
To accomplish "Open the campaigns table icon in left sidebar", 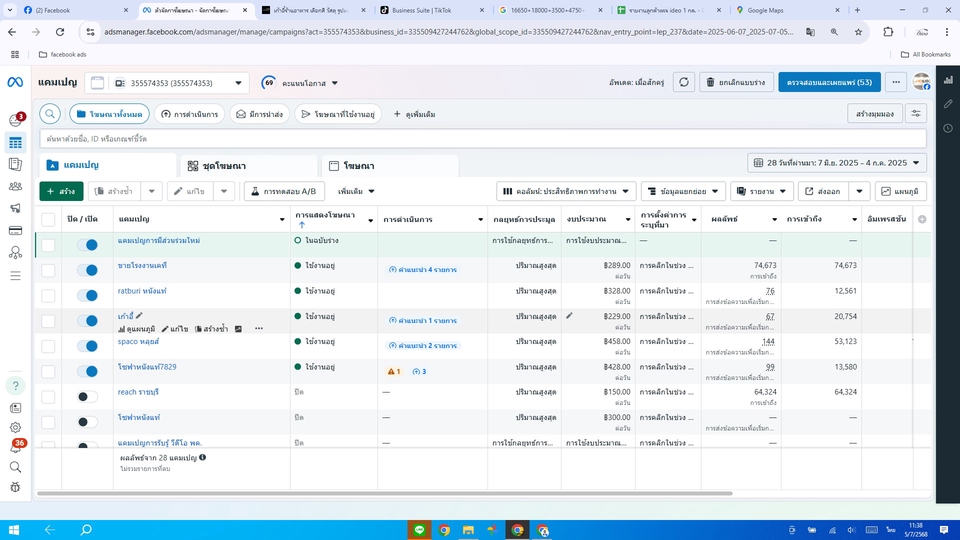I will click(x=15, y=143).
